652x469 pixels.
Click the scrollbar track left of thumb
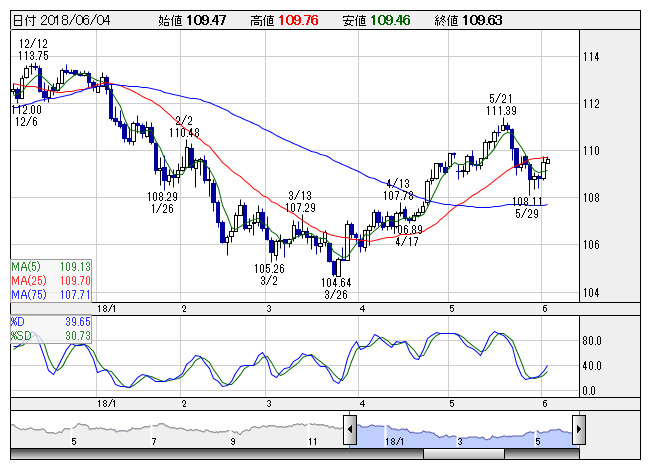[x=200, y=454]
